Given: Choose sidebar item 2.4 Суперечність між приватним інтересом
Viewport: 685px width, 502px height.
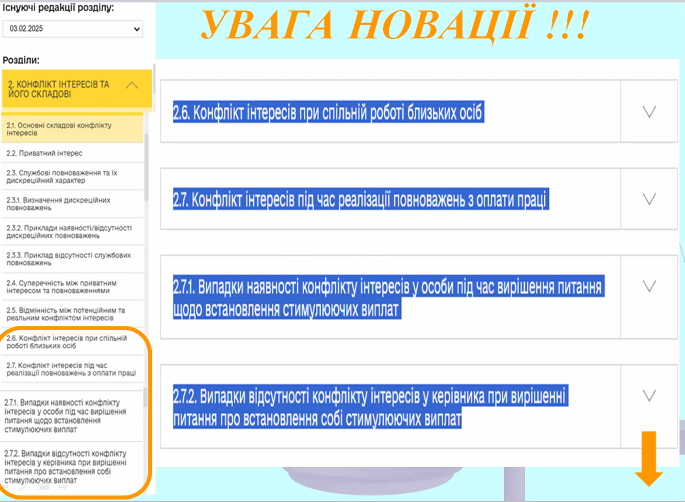Looking at the screenshot, I should click(68, 287).
